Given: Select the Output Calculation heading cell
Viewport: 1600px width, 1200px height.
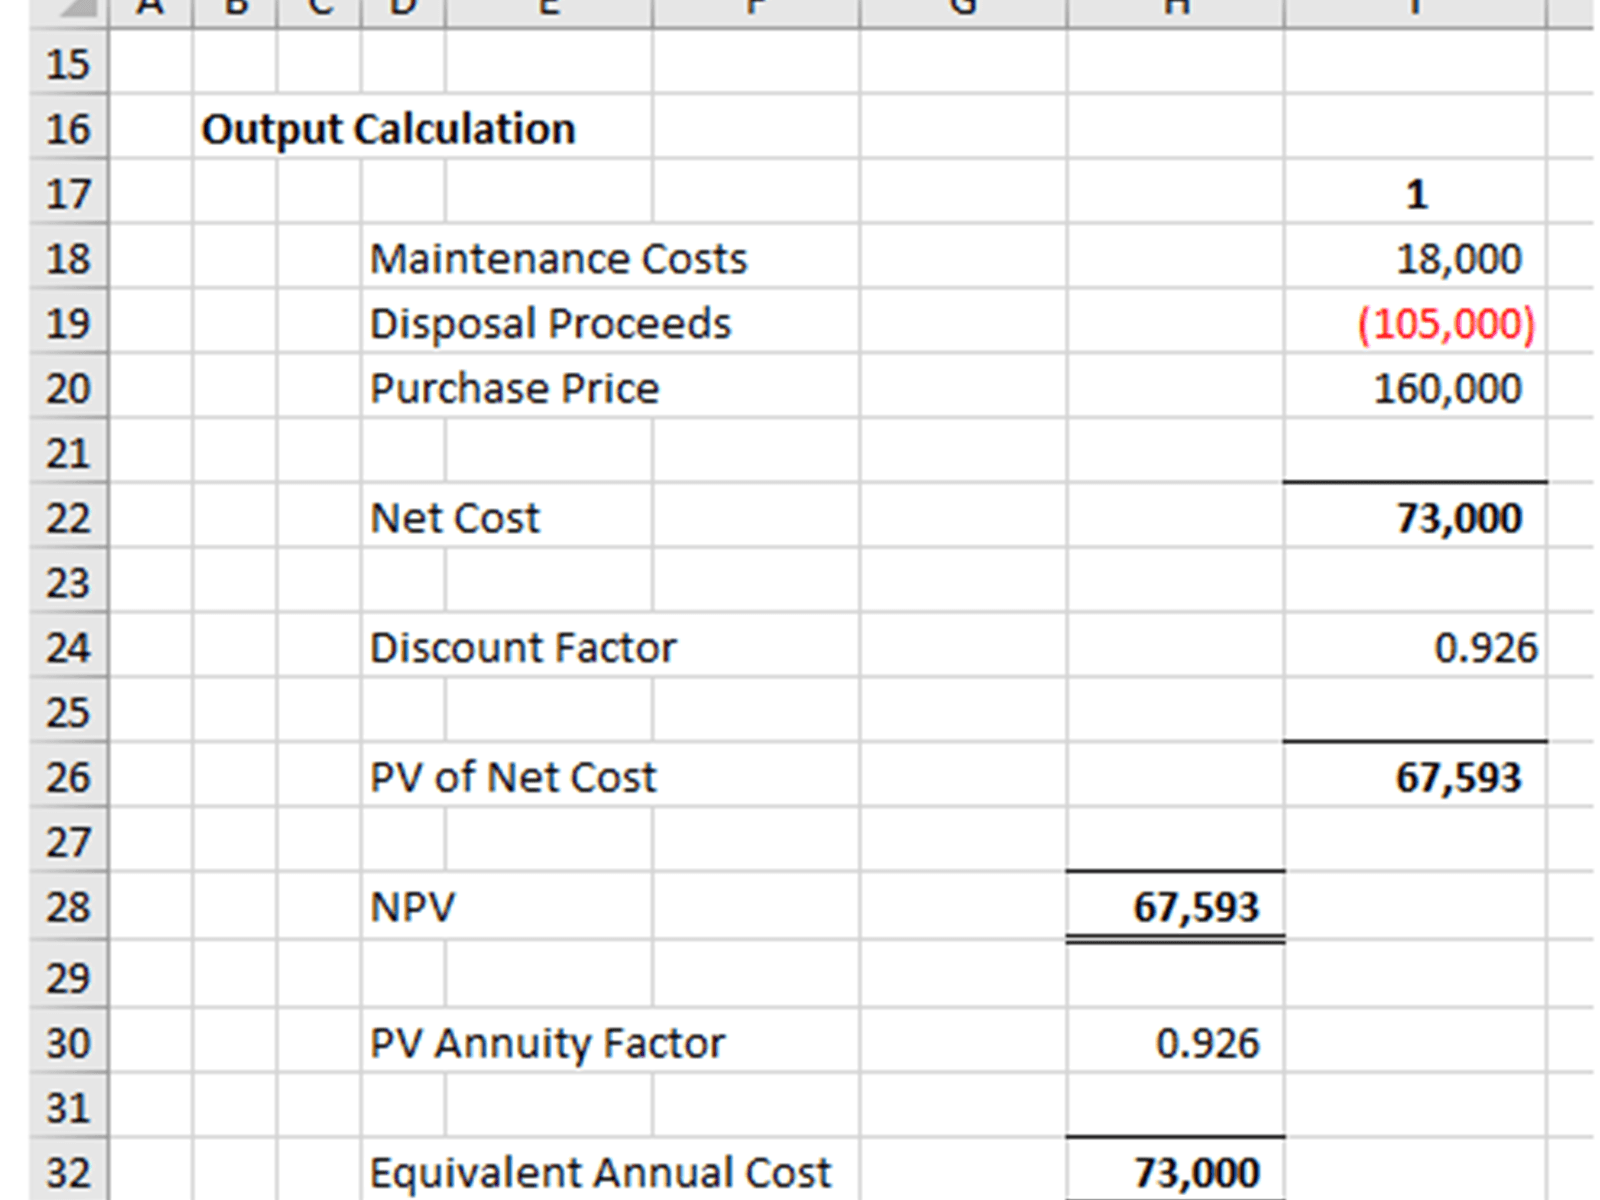Looking at the screenshot, I should (x=388, y=129).
